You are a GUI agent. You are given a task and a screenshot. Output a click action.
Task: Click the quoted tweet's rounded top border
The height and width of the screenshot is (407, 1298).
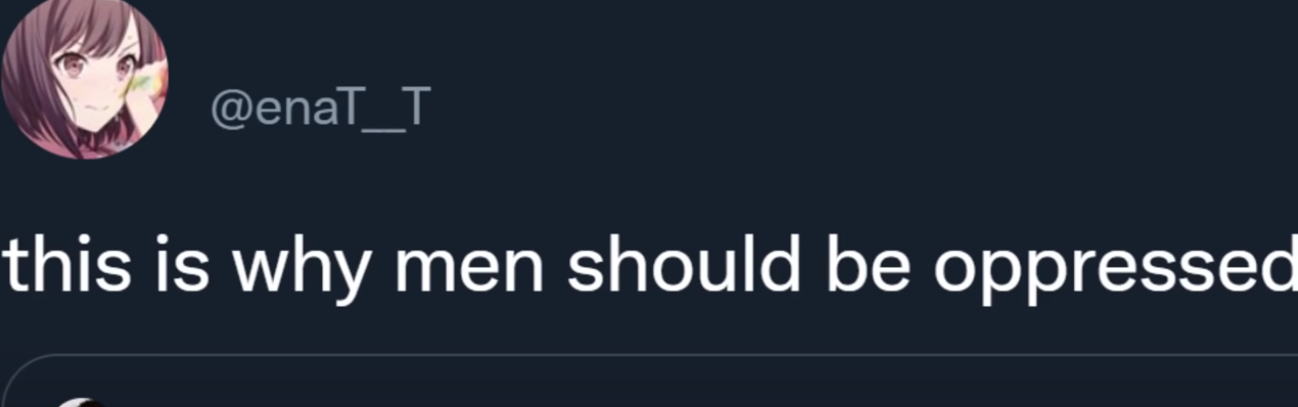(649, 355)
